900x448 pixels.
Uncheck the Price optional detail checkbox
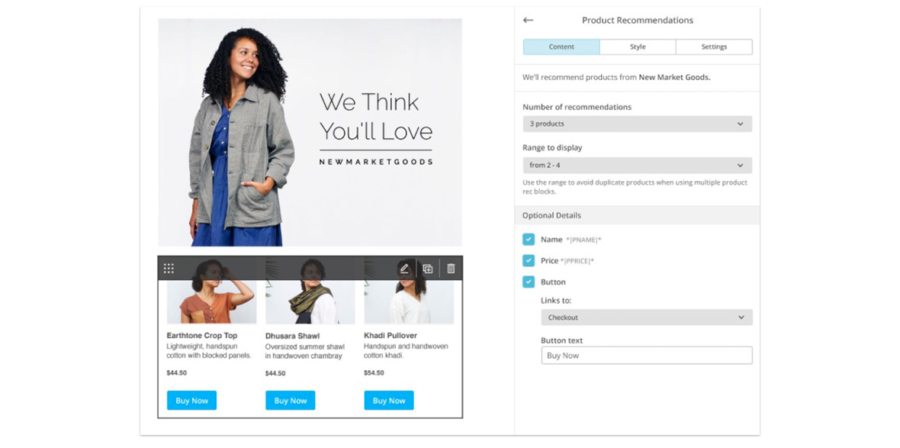point(529,260)
